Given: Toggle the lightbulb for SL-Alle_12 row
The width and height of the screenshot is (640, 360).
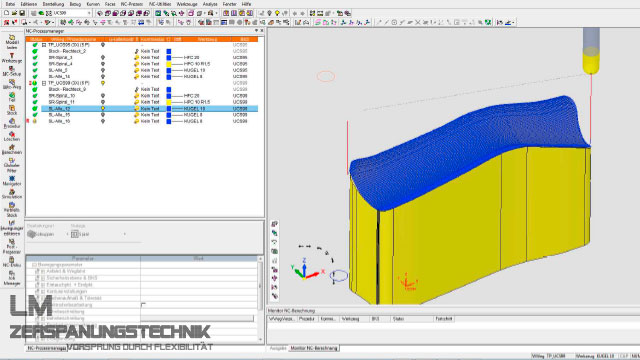Looking at the screenshot, I should click(103, 109).
